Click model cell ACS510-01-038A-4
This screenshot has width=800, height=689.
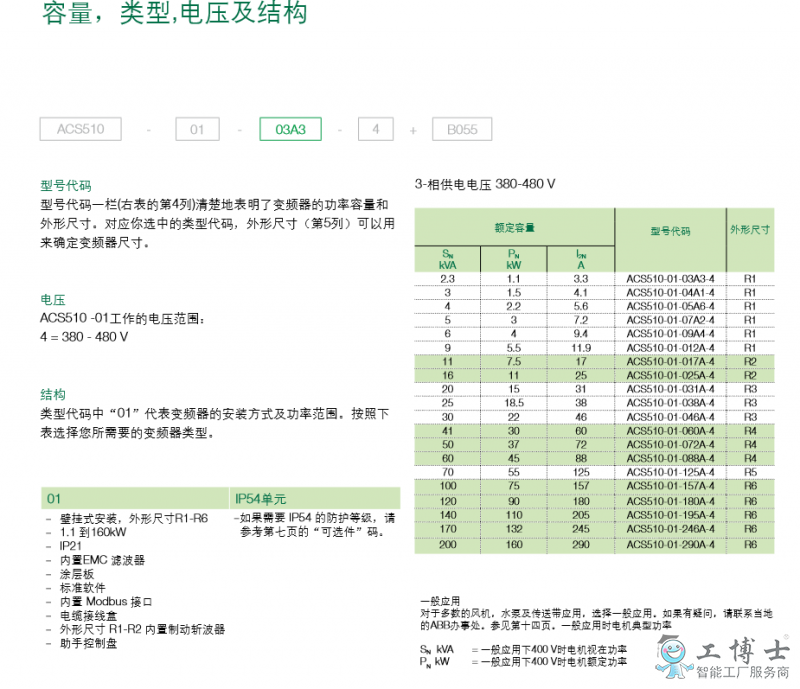[x=670, y=403]
